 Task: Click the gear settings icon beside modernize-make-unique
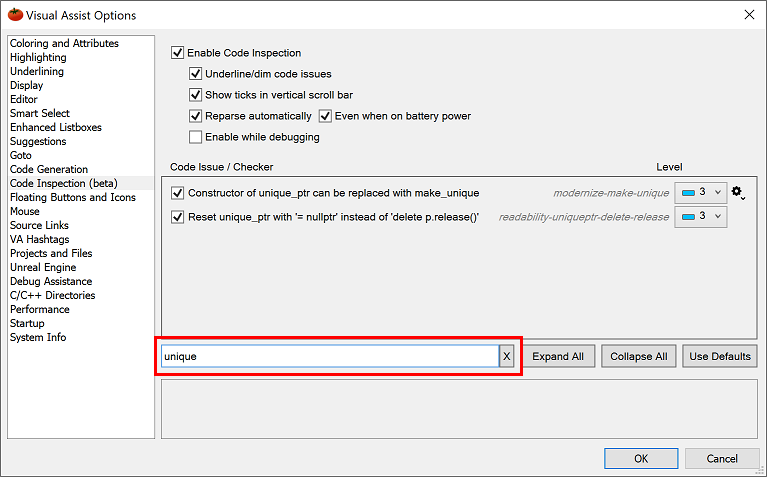pyautogui.click(x=738, y=192)
